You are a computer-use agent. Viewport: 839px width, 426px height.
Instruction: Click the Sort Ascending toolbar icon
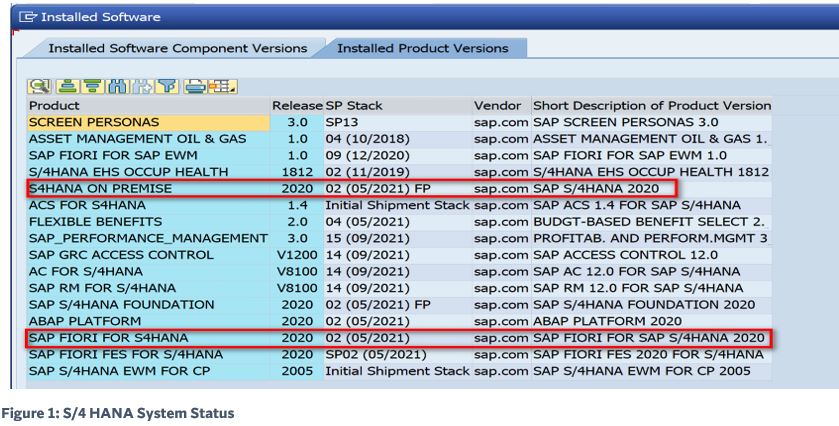[66, 86]
